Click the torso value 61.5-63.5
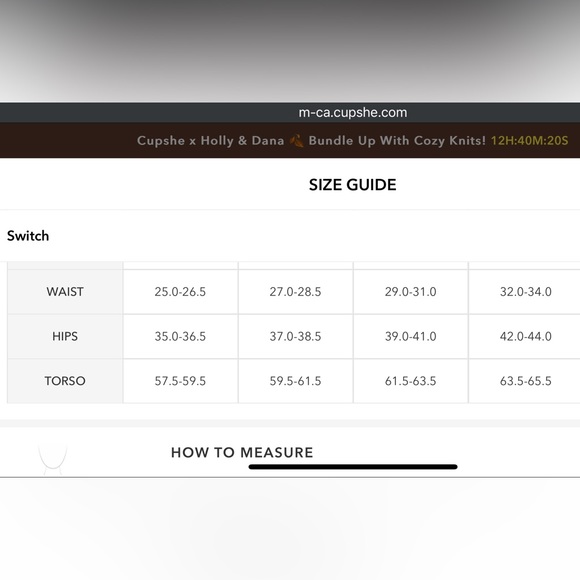This screenshot has height=580, width=580. (x=411, y=381)
